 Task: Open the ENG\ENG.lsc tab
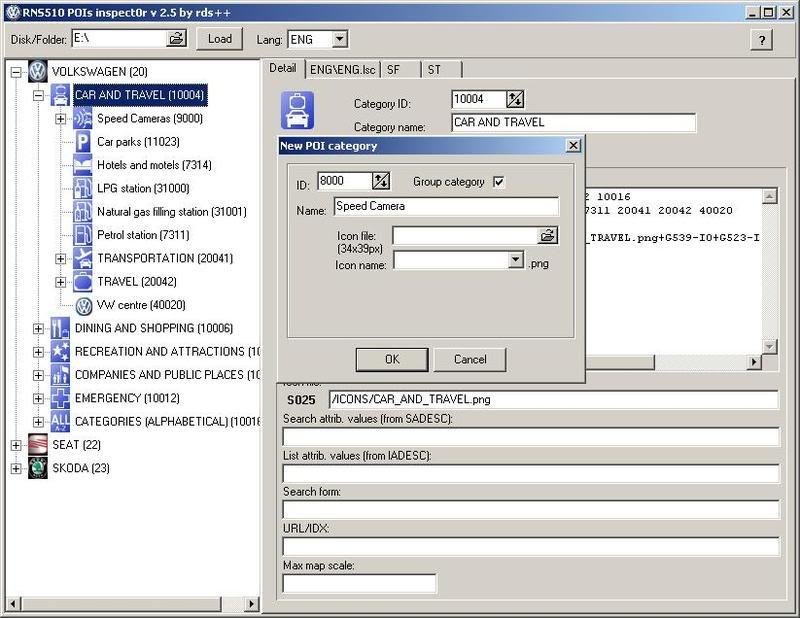343,70
